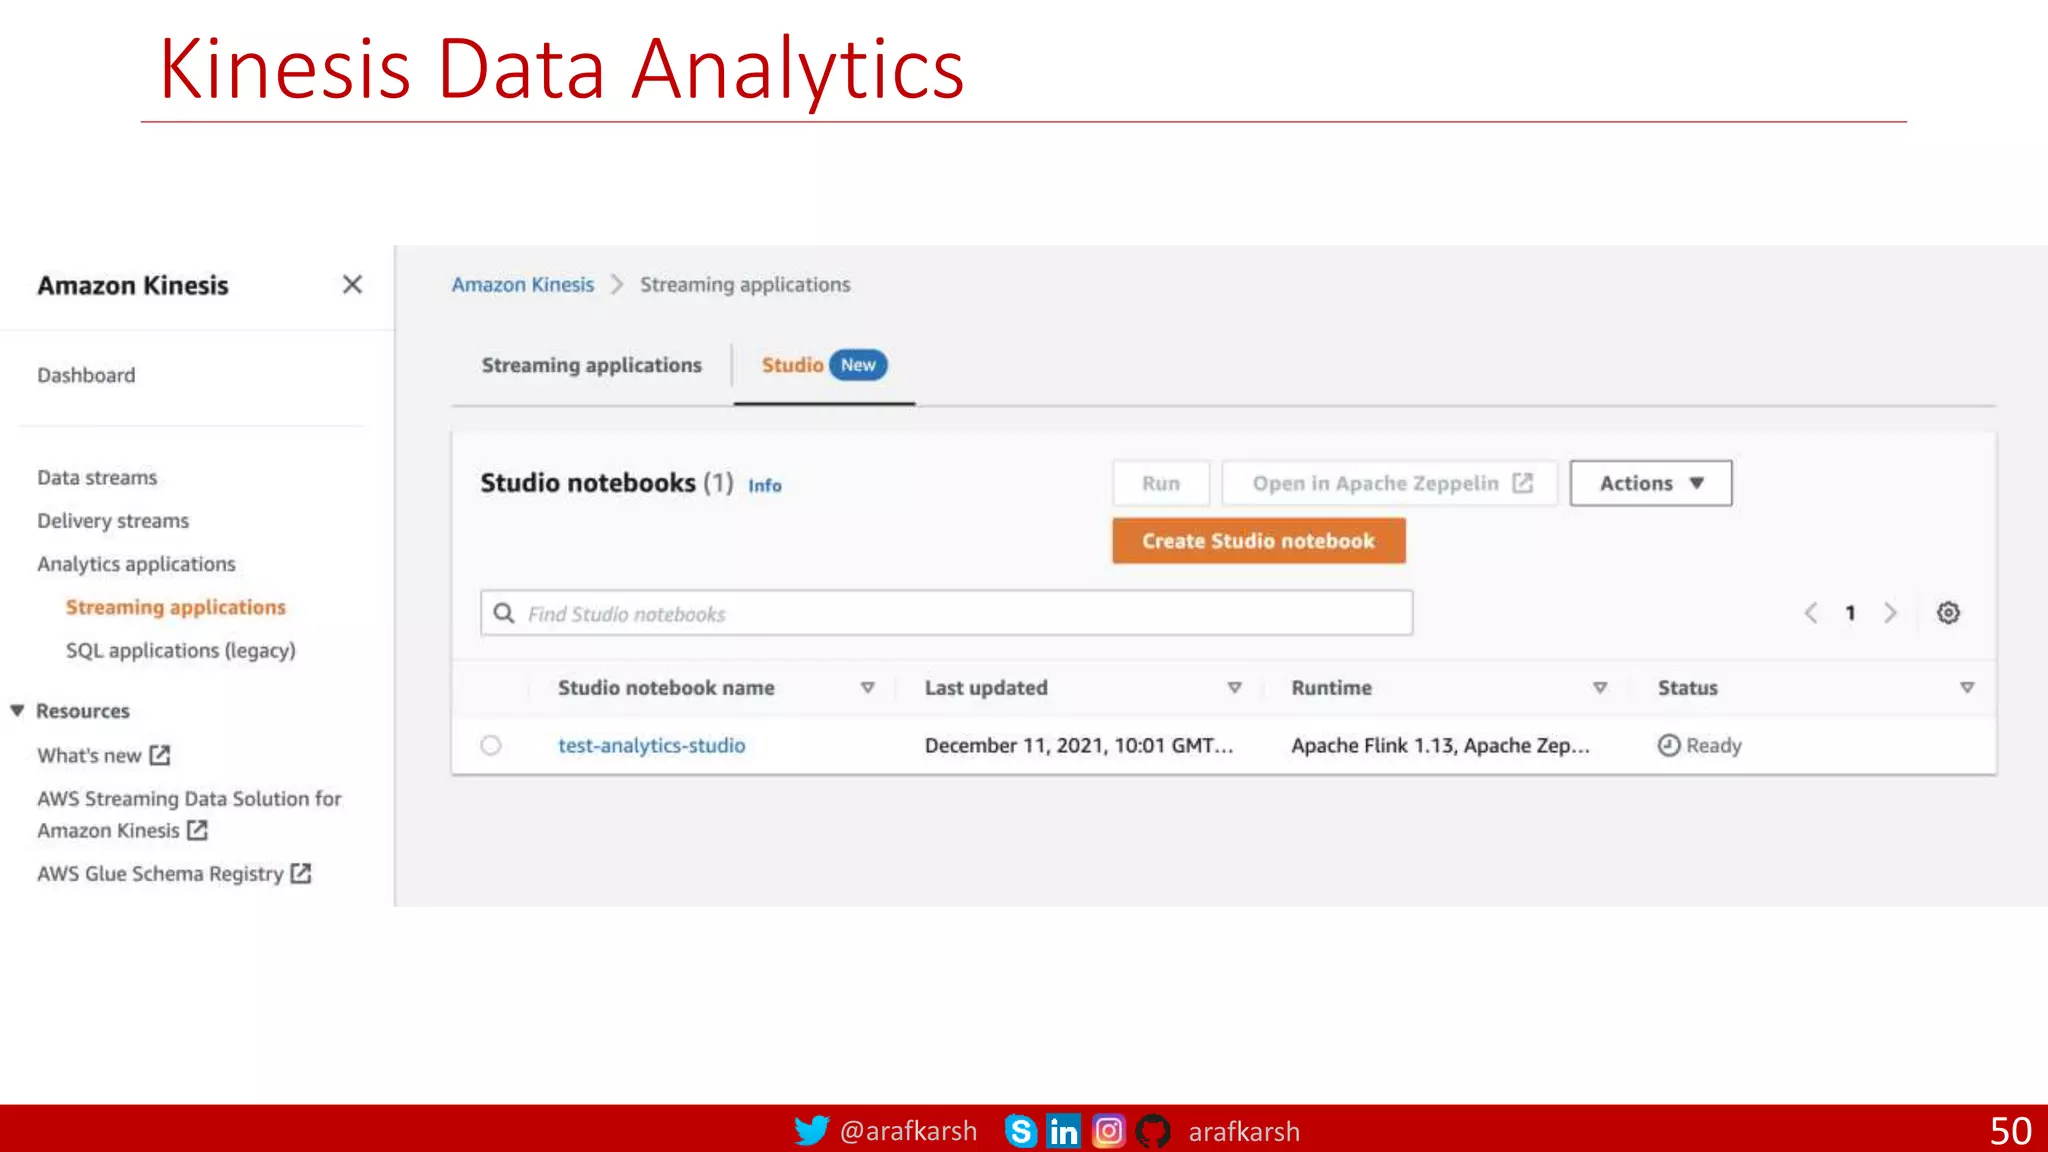Sort by the Status column arrow
The width and height of the screenshot is (2048, 1152).
pos(1967,688)
